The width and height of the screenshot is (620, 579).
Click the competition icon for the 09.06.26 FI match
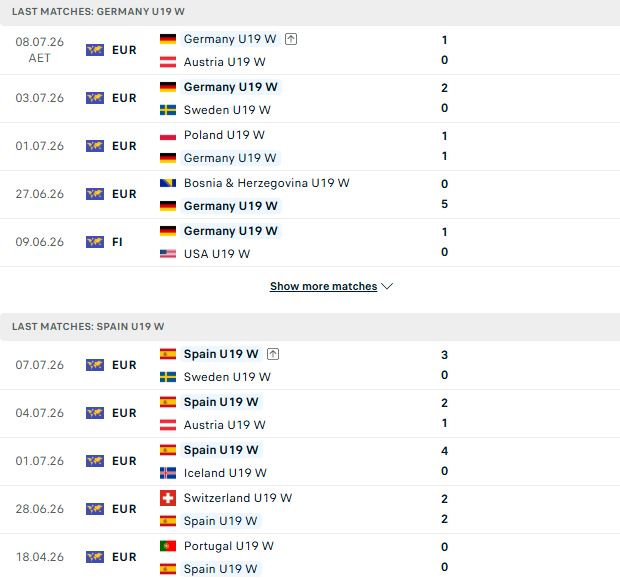click(x=95, y=242)
